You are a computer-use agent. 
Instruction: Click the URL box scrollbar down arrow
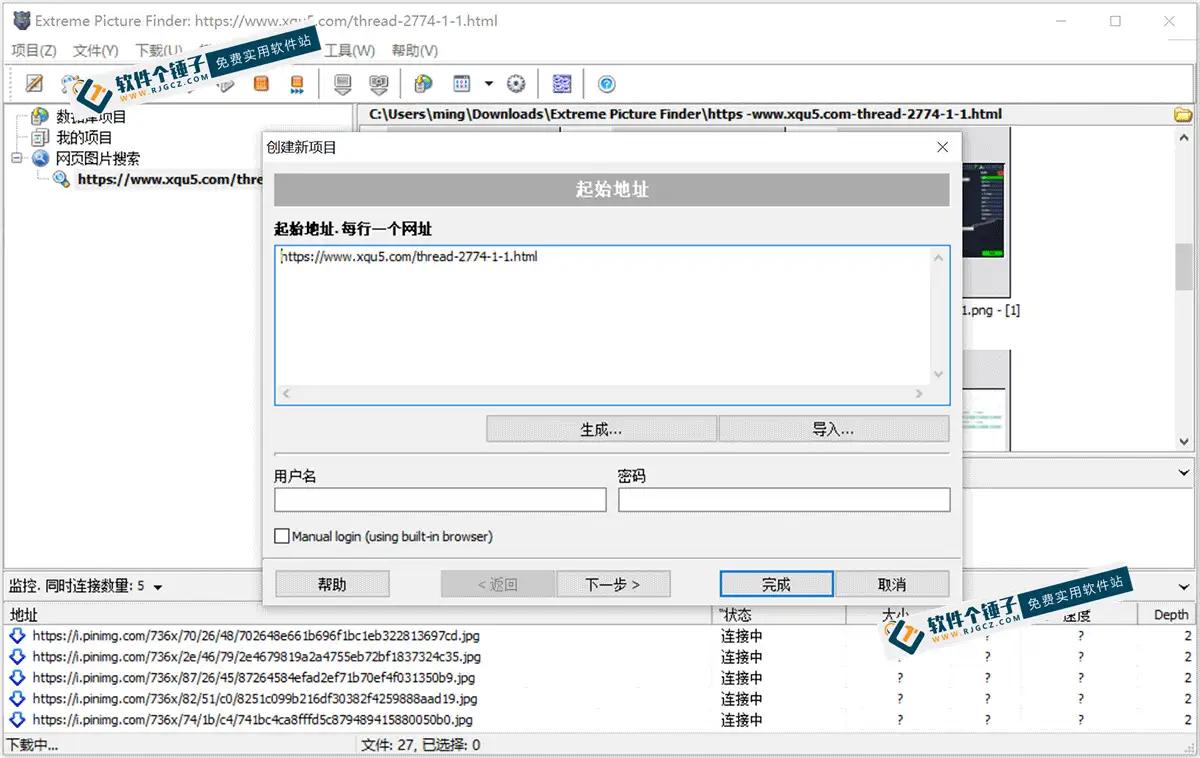tap(939, 375)
